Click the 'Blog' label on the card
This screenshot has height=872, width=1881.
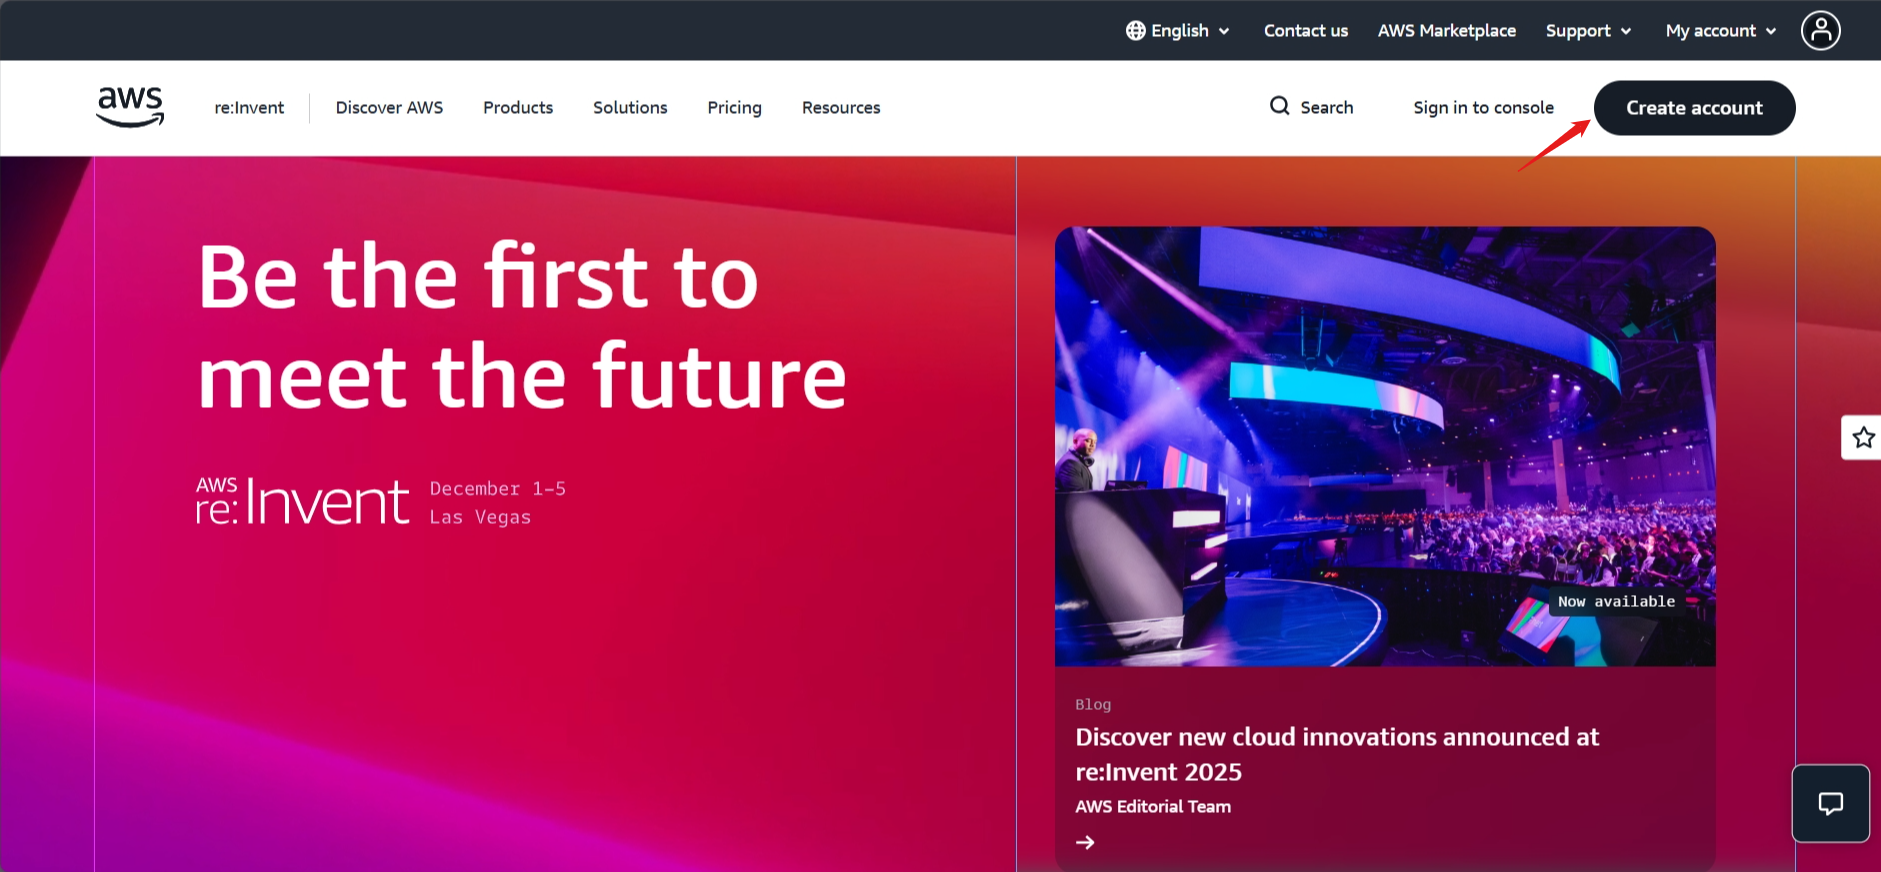point(1093,705)
